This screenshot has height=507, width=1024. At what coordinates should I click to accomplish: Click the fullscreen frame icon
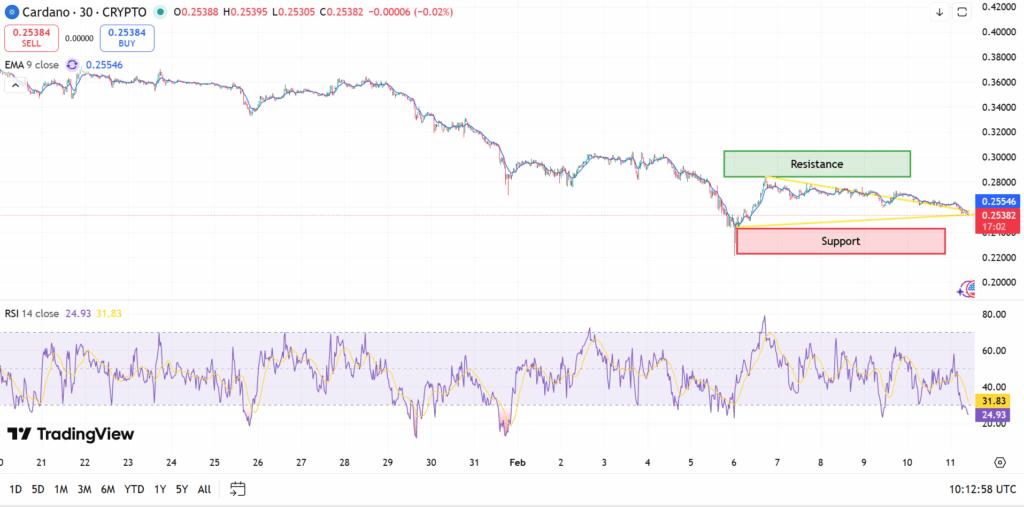pyautogui.click(x=963, y=12)
